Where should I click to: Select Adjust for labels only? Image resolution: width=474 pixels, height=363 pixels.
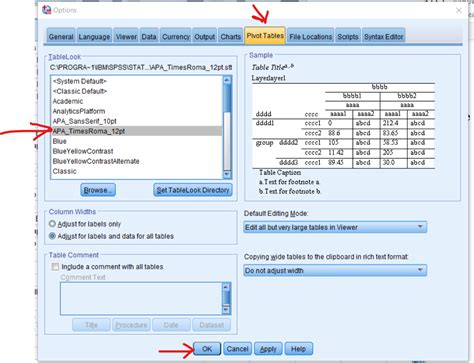coord(52,224)
